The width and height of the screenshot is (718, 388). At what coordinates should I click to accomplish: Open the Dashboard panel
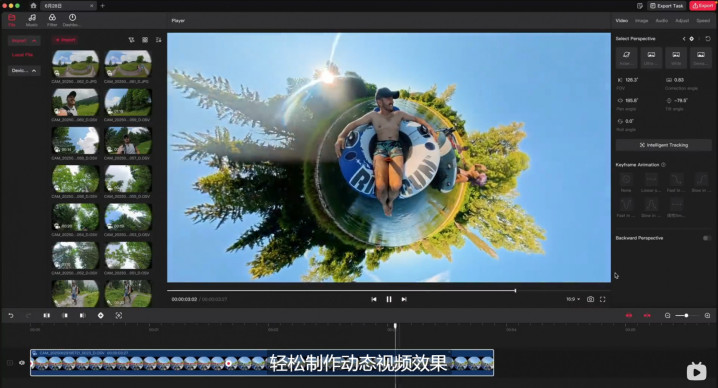[x=72, y=20]
